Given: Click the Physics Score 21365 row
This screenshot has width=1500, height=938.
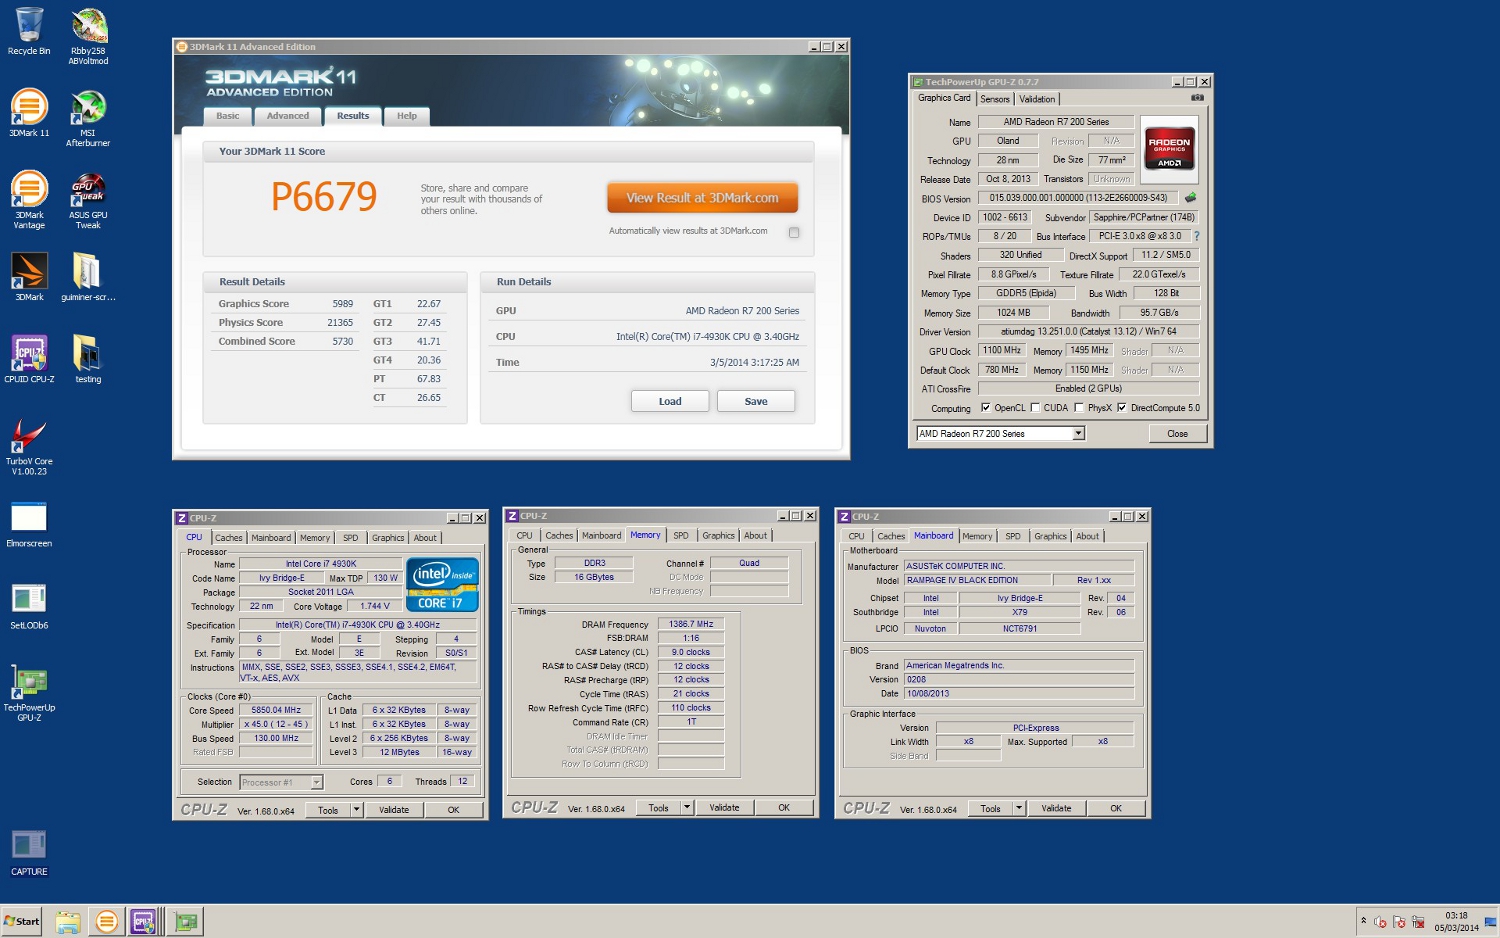Looking at the screenshot, I should pos(286,323).
